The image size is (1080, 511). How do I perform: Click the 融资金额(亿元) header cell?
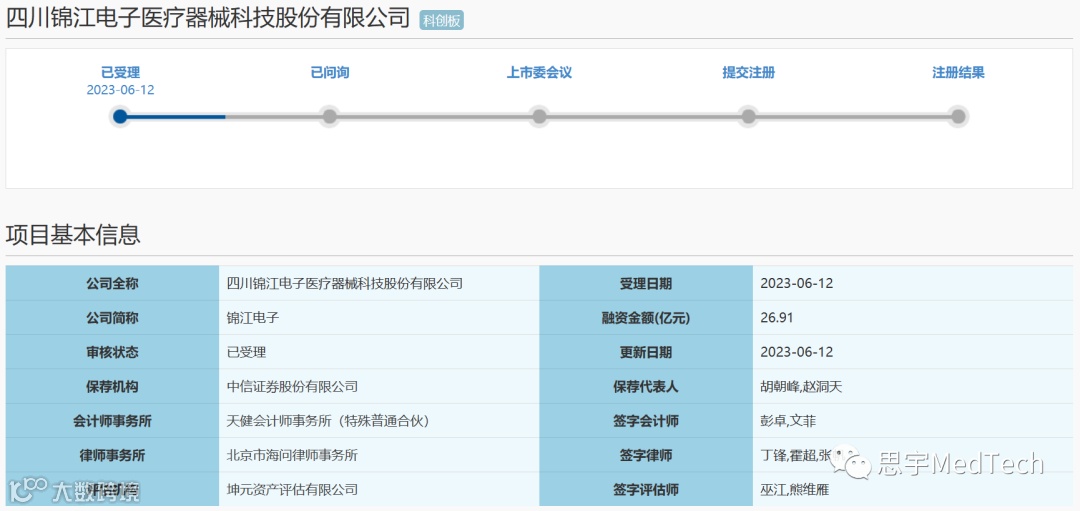tap(646, 317)
